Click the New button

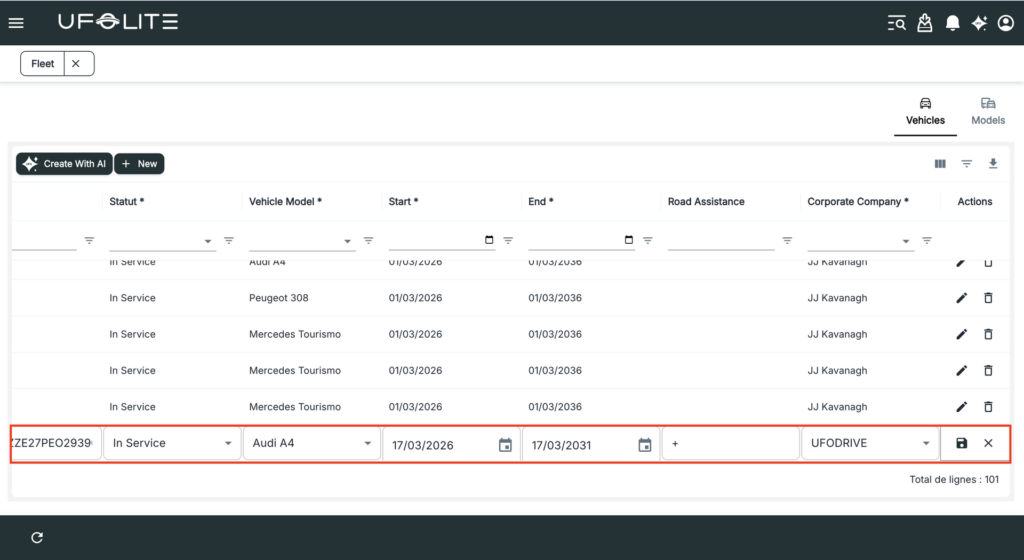(x=139, y=164)
